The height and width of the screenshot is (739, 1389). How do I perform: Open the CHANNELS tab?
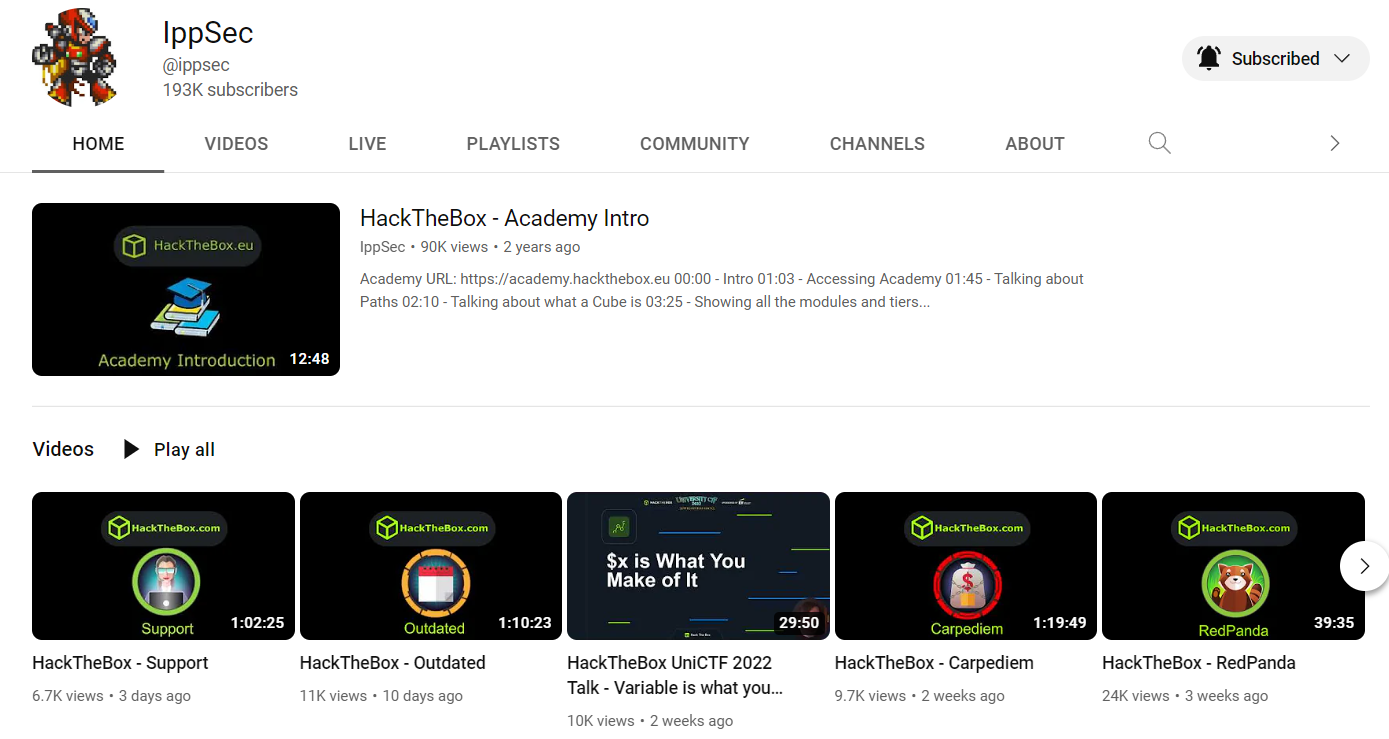coord(877,144)
